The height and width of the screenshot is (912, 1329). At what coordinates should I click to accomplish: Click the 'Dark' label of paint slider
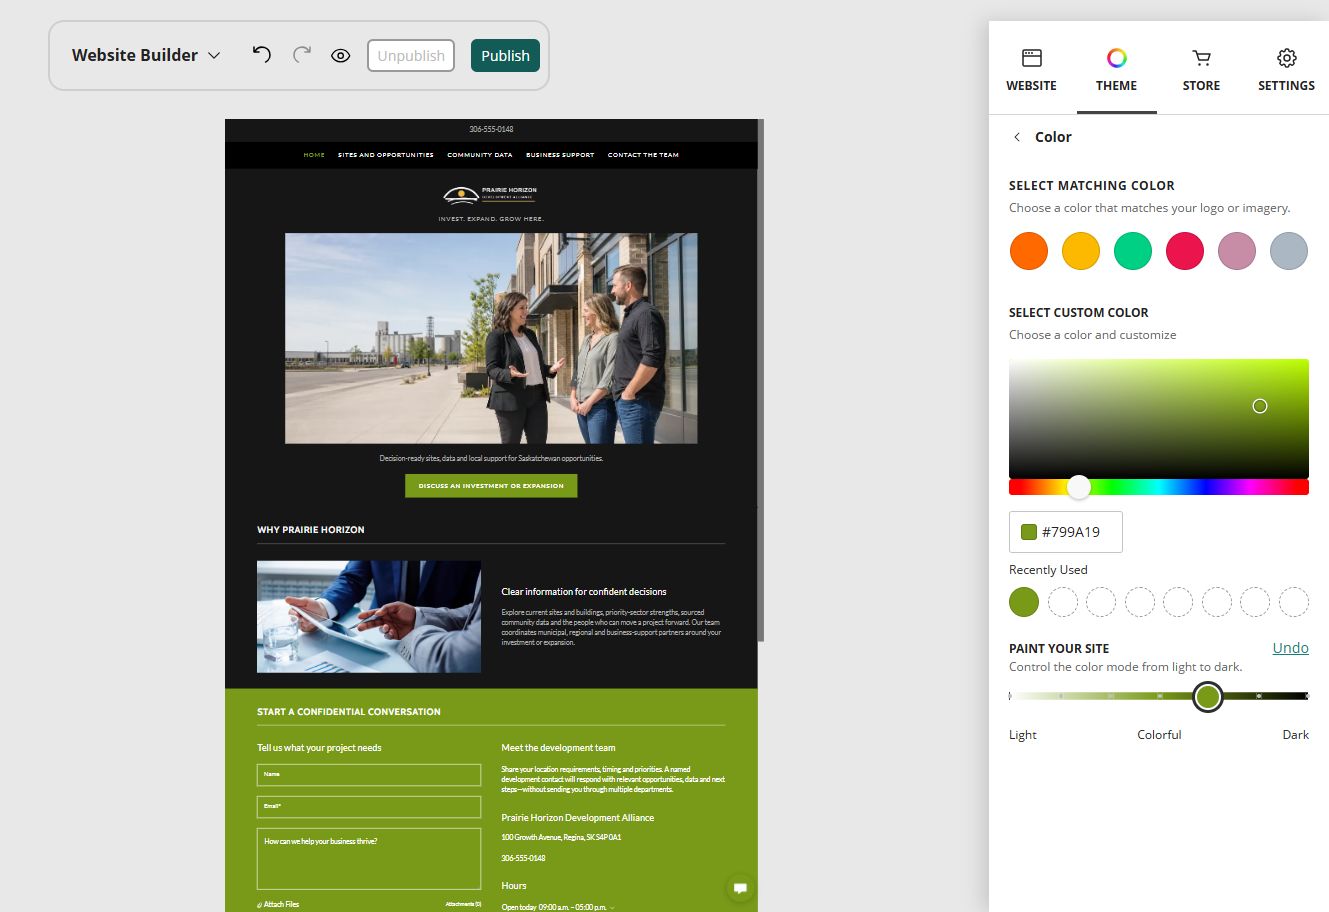click(x=1295, y=735)
